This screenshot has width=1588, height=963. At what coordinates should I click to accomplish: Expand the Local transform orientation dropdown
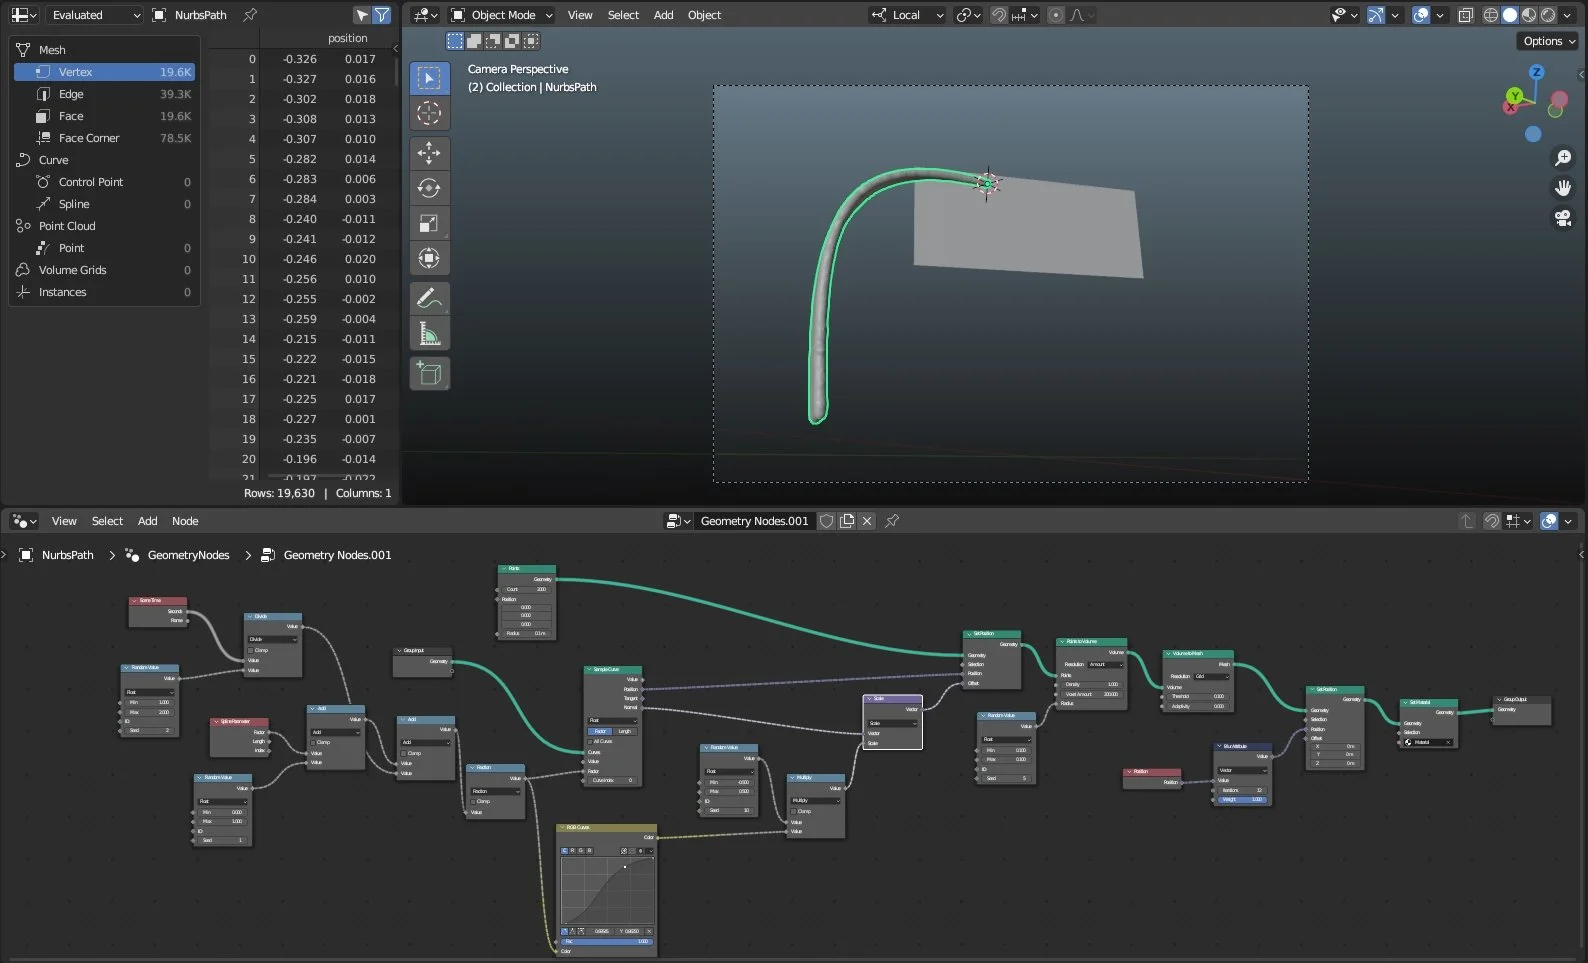click(x=907, y=15)
